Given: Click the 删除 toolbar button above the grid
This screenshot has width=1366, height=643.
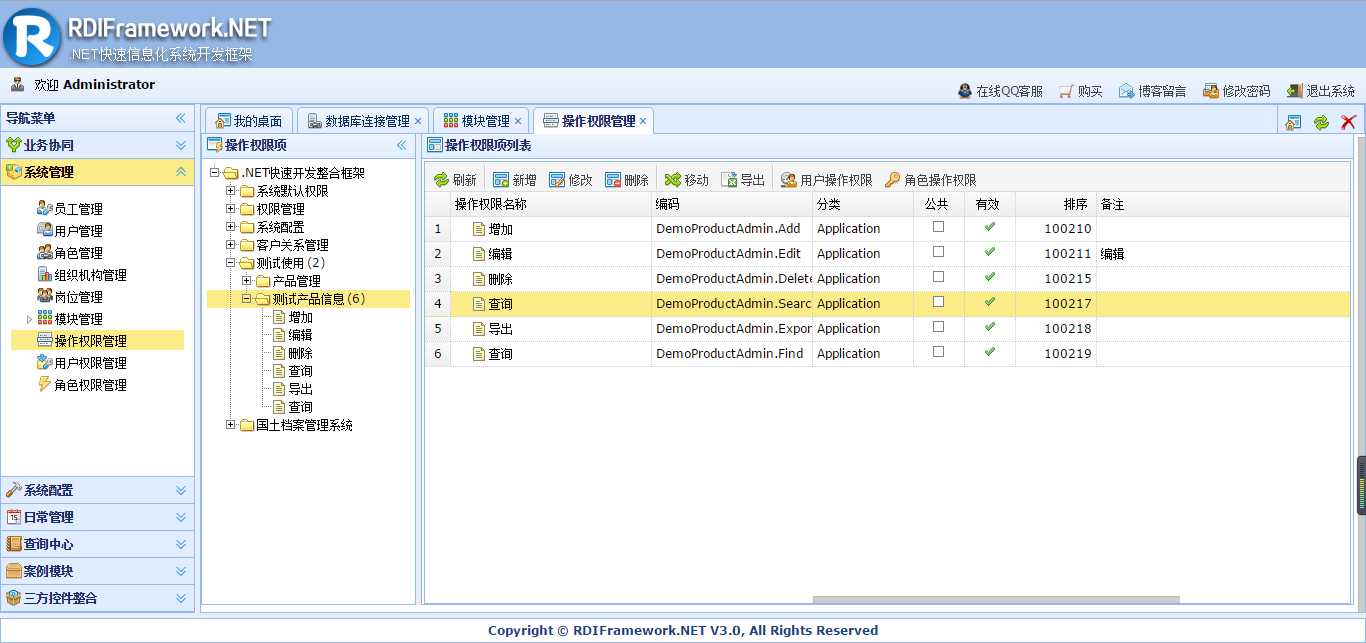Looking at the screenshot, I should click(627, 180).
